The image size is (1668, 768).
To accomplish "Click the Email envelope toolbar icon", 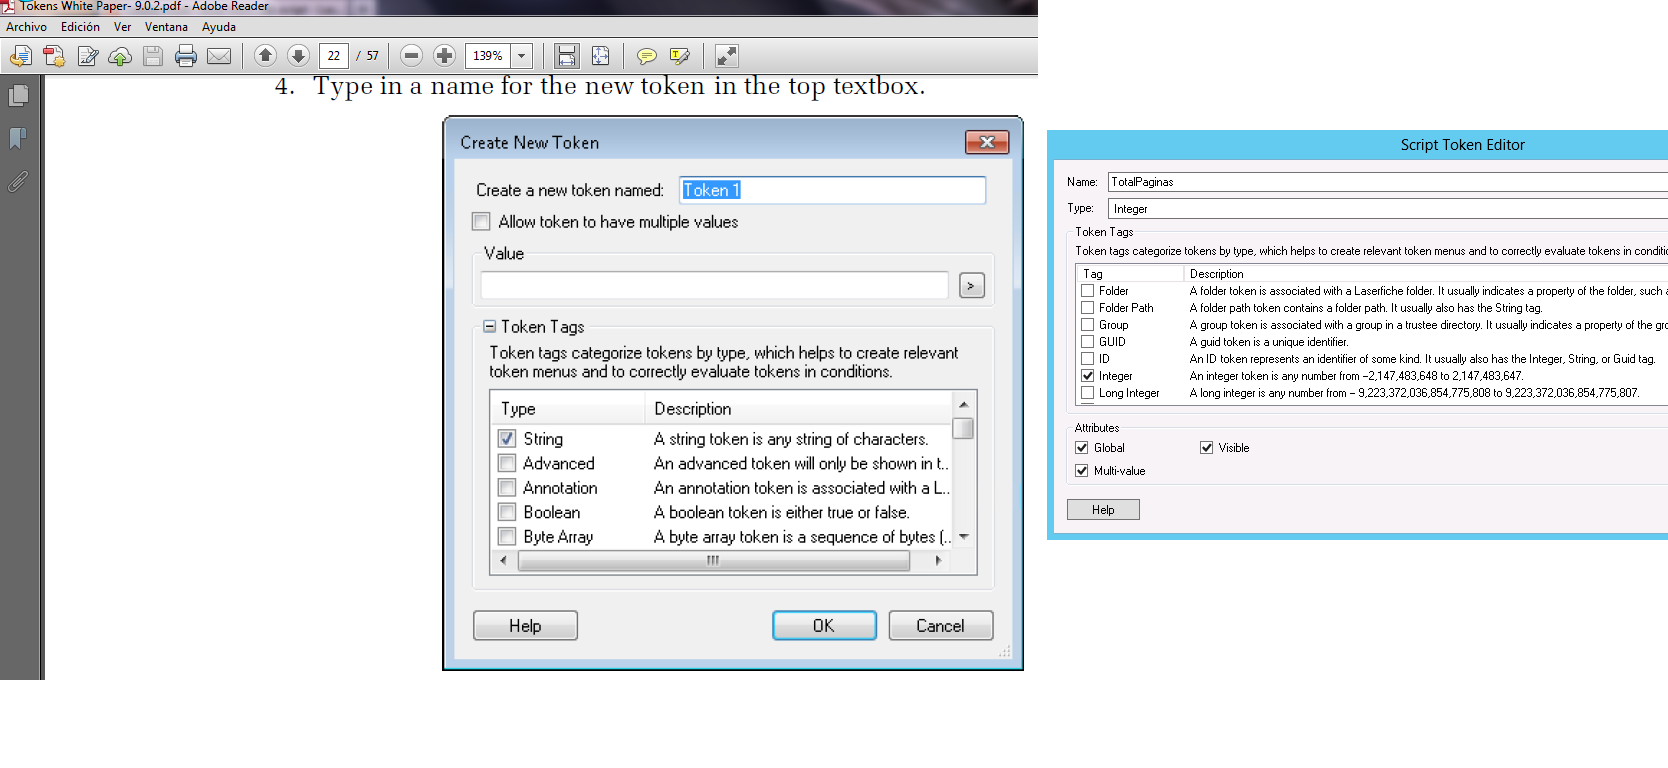I will point(219,56).
